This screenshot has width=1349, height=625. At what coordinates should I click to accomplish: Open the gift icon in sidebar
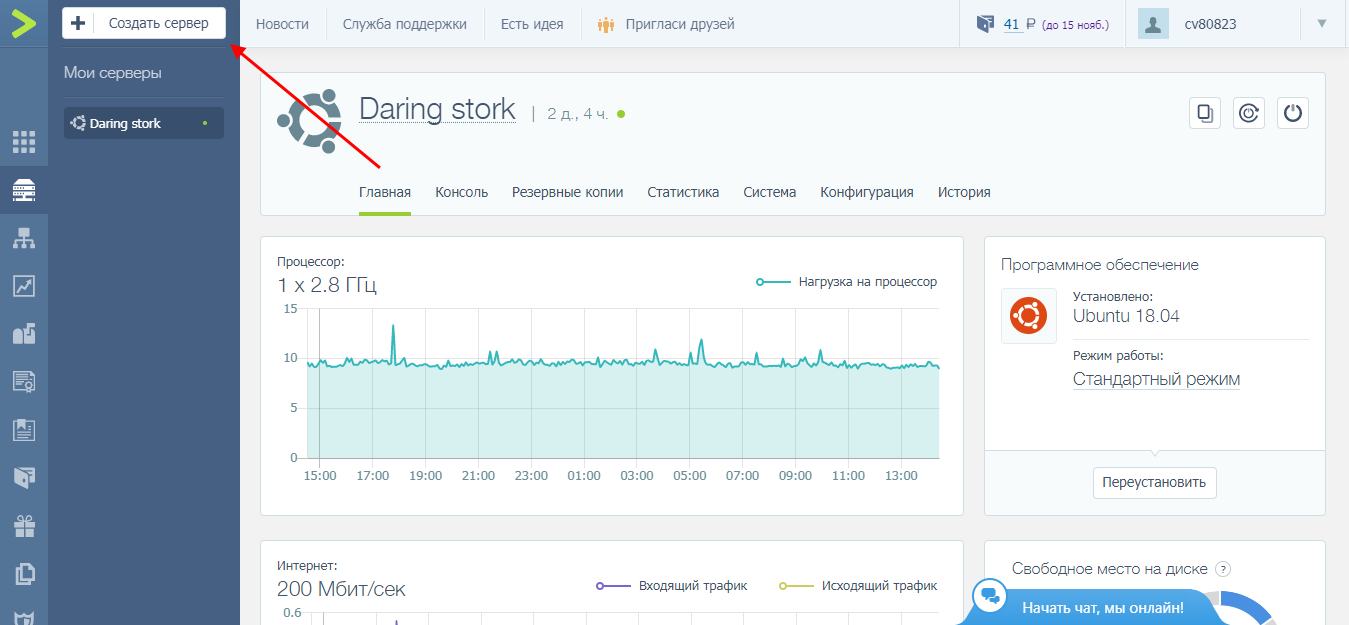click(24, 525)
